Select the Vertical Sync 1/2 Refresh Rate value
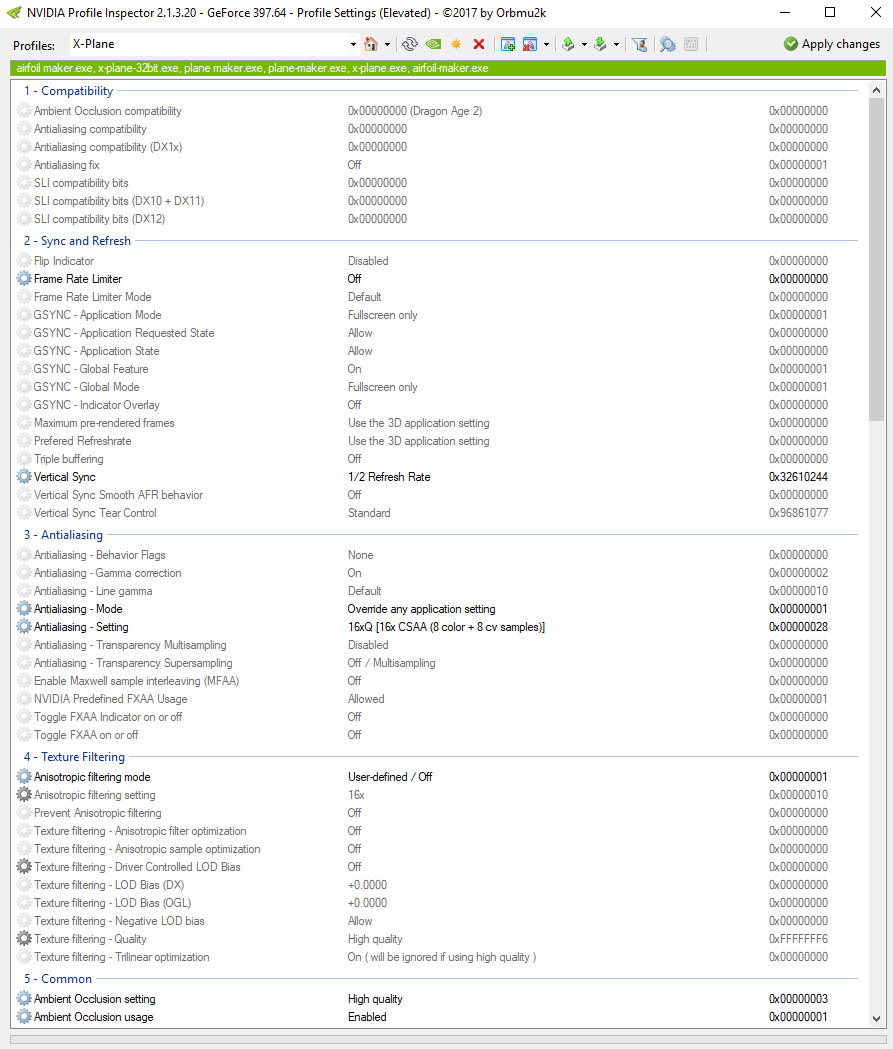The height and width of the screenshot is (1049, 893). click(389, 477)
